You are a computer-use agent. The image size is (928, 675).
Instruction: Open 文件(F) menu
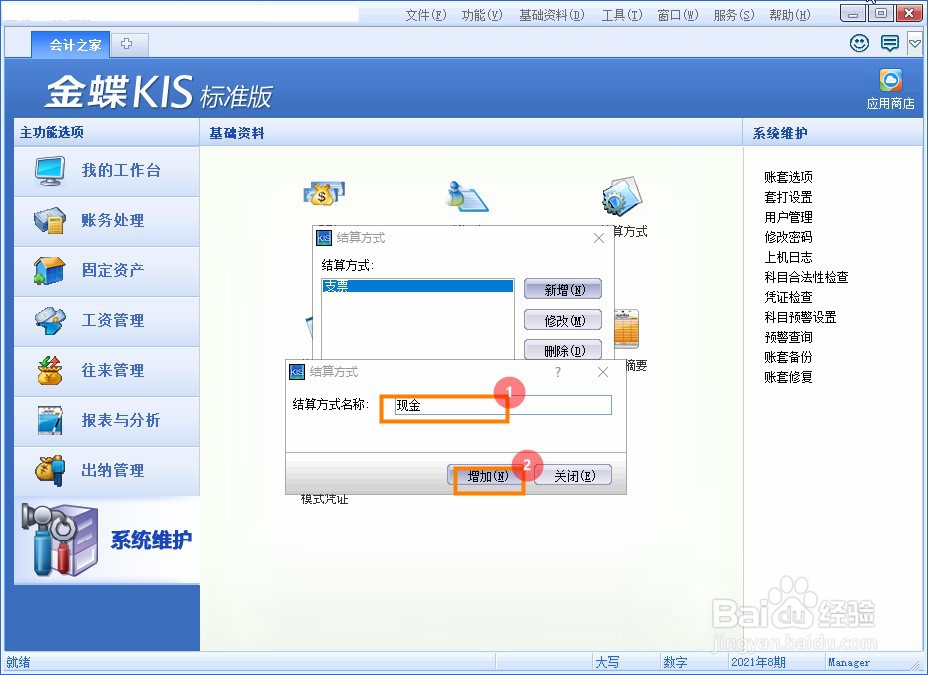(x=425, y=15)
